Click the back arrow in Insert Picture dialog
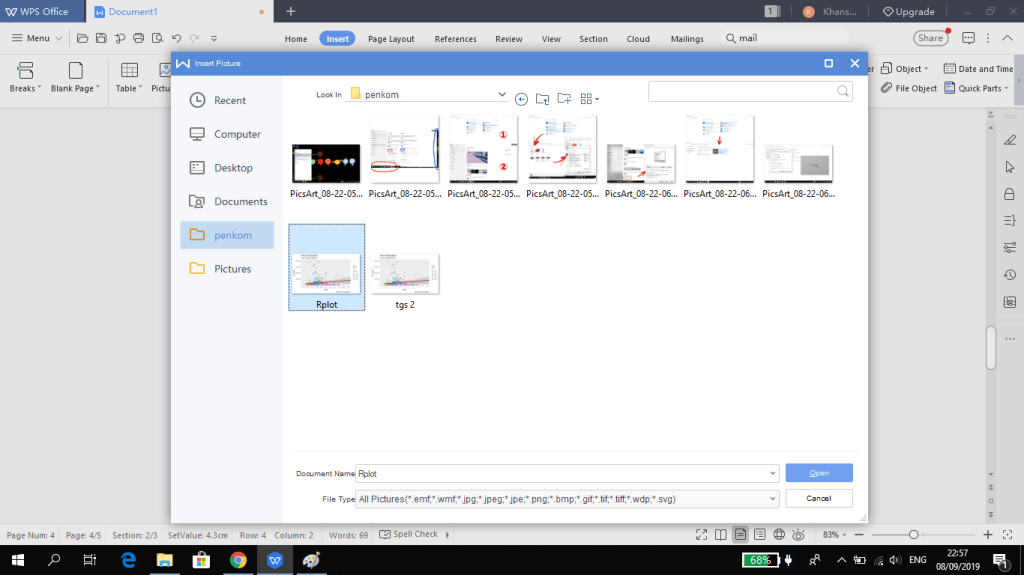The image size is (1024, 575). 521,98
